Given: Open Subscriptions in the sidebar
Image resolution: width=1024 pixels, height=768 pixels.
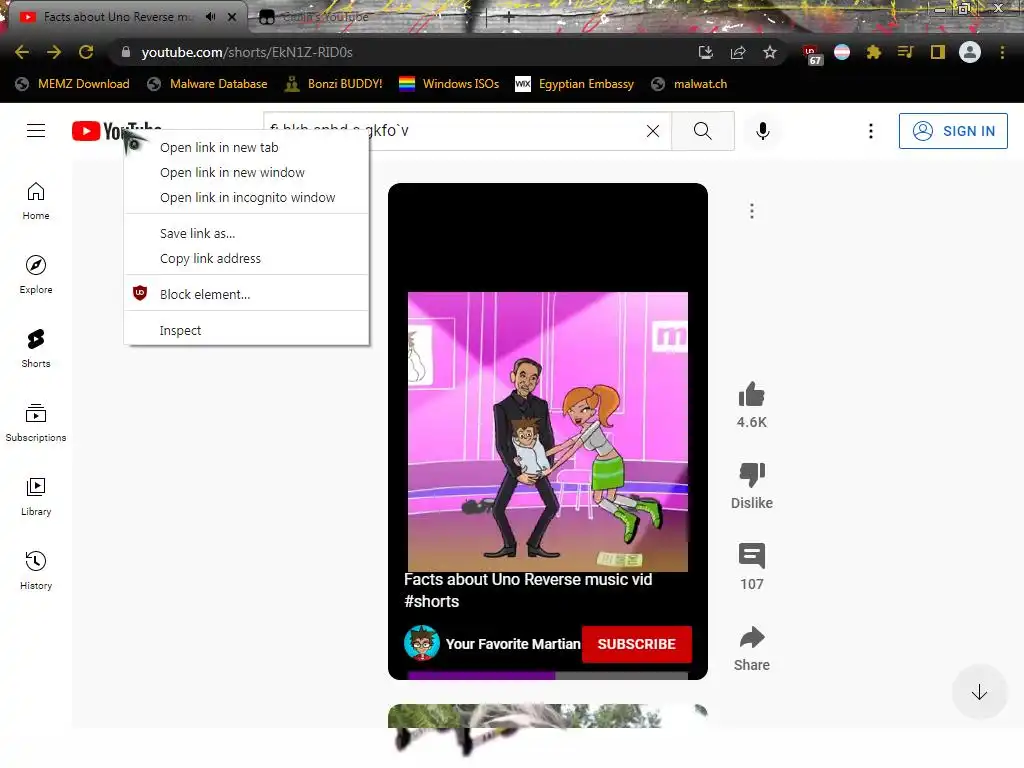Looking at the screenshot, I should click(x=36, y=423).
